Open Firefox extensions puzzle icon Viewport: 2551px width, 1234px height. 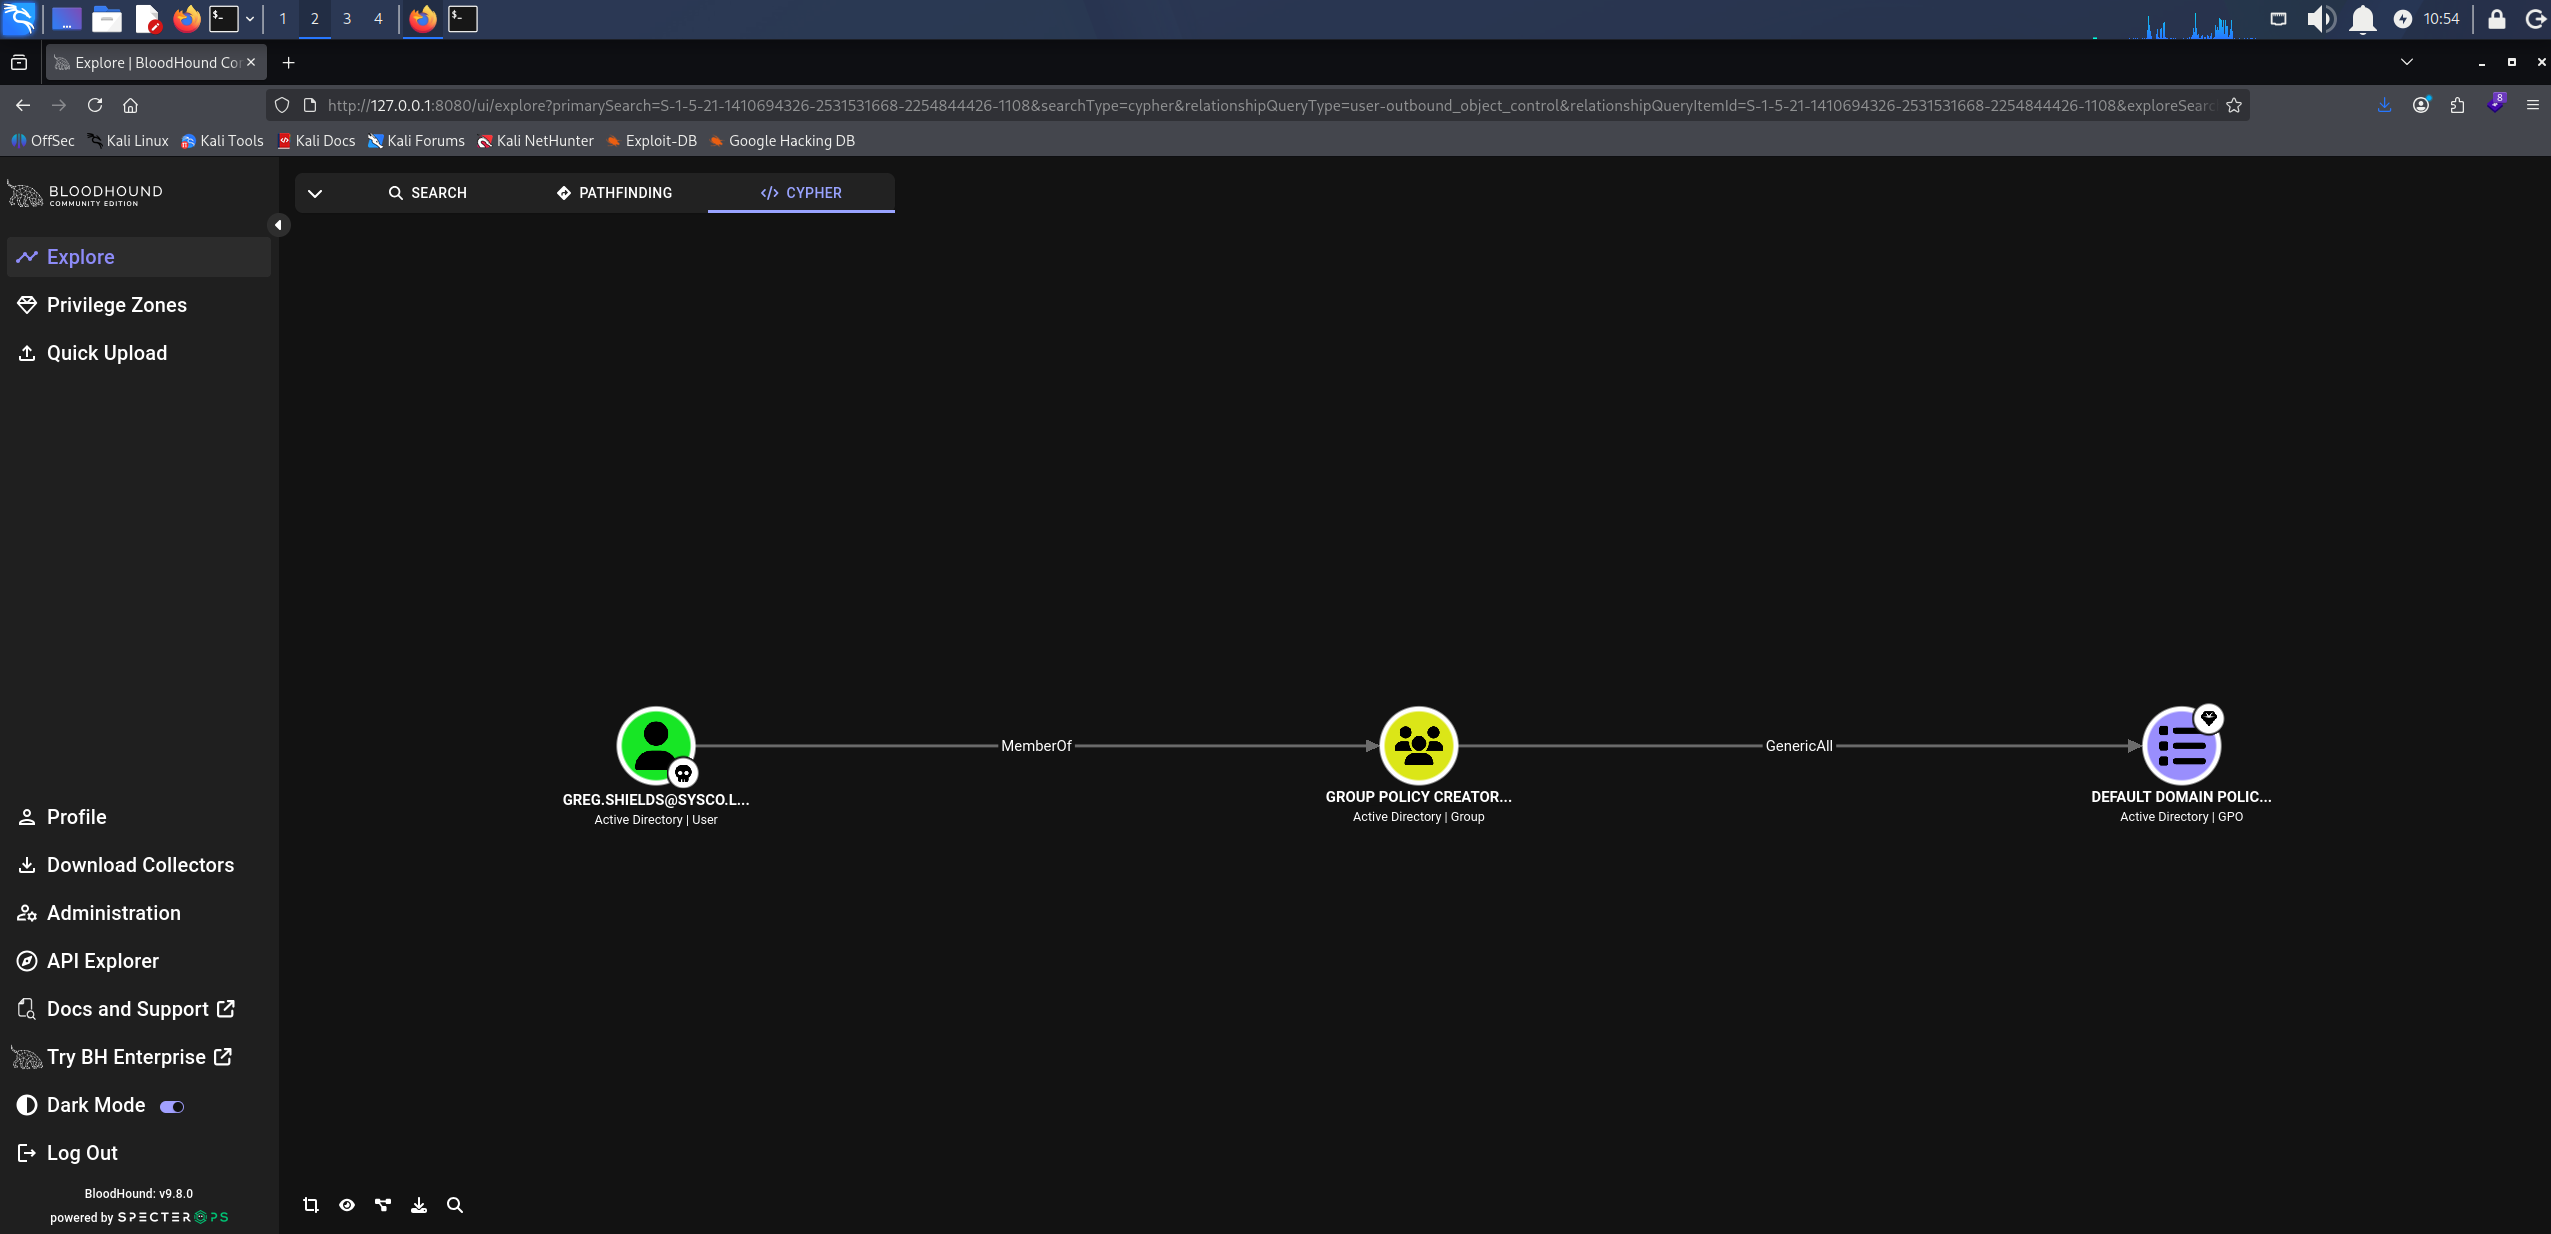(2457, 105)
